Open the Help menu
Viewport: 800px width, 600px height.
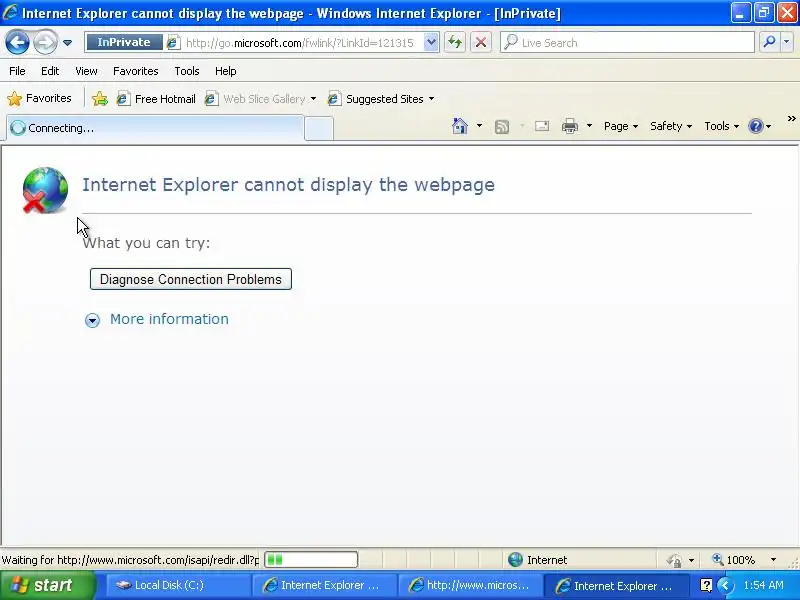pos(226,71)
